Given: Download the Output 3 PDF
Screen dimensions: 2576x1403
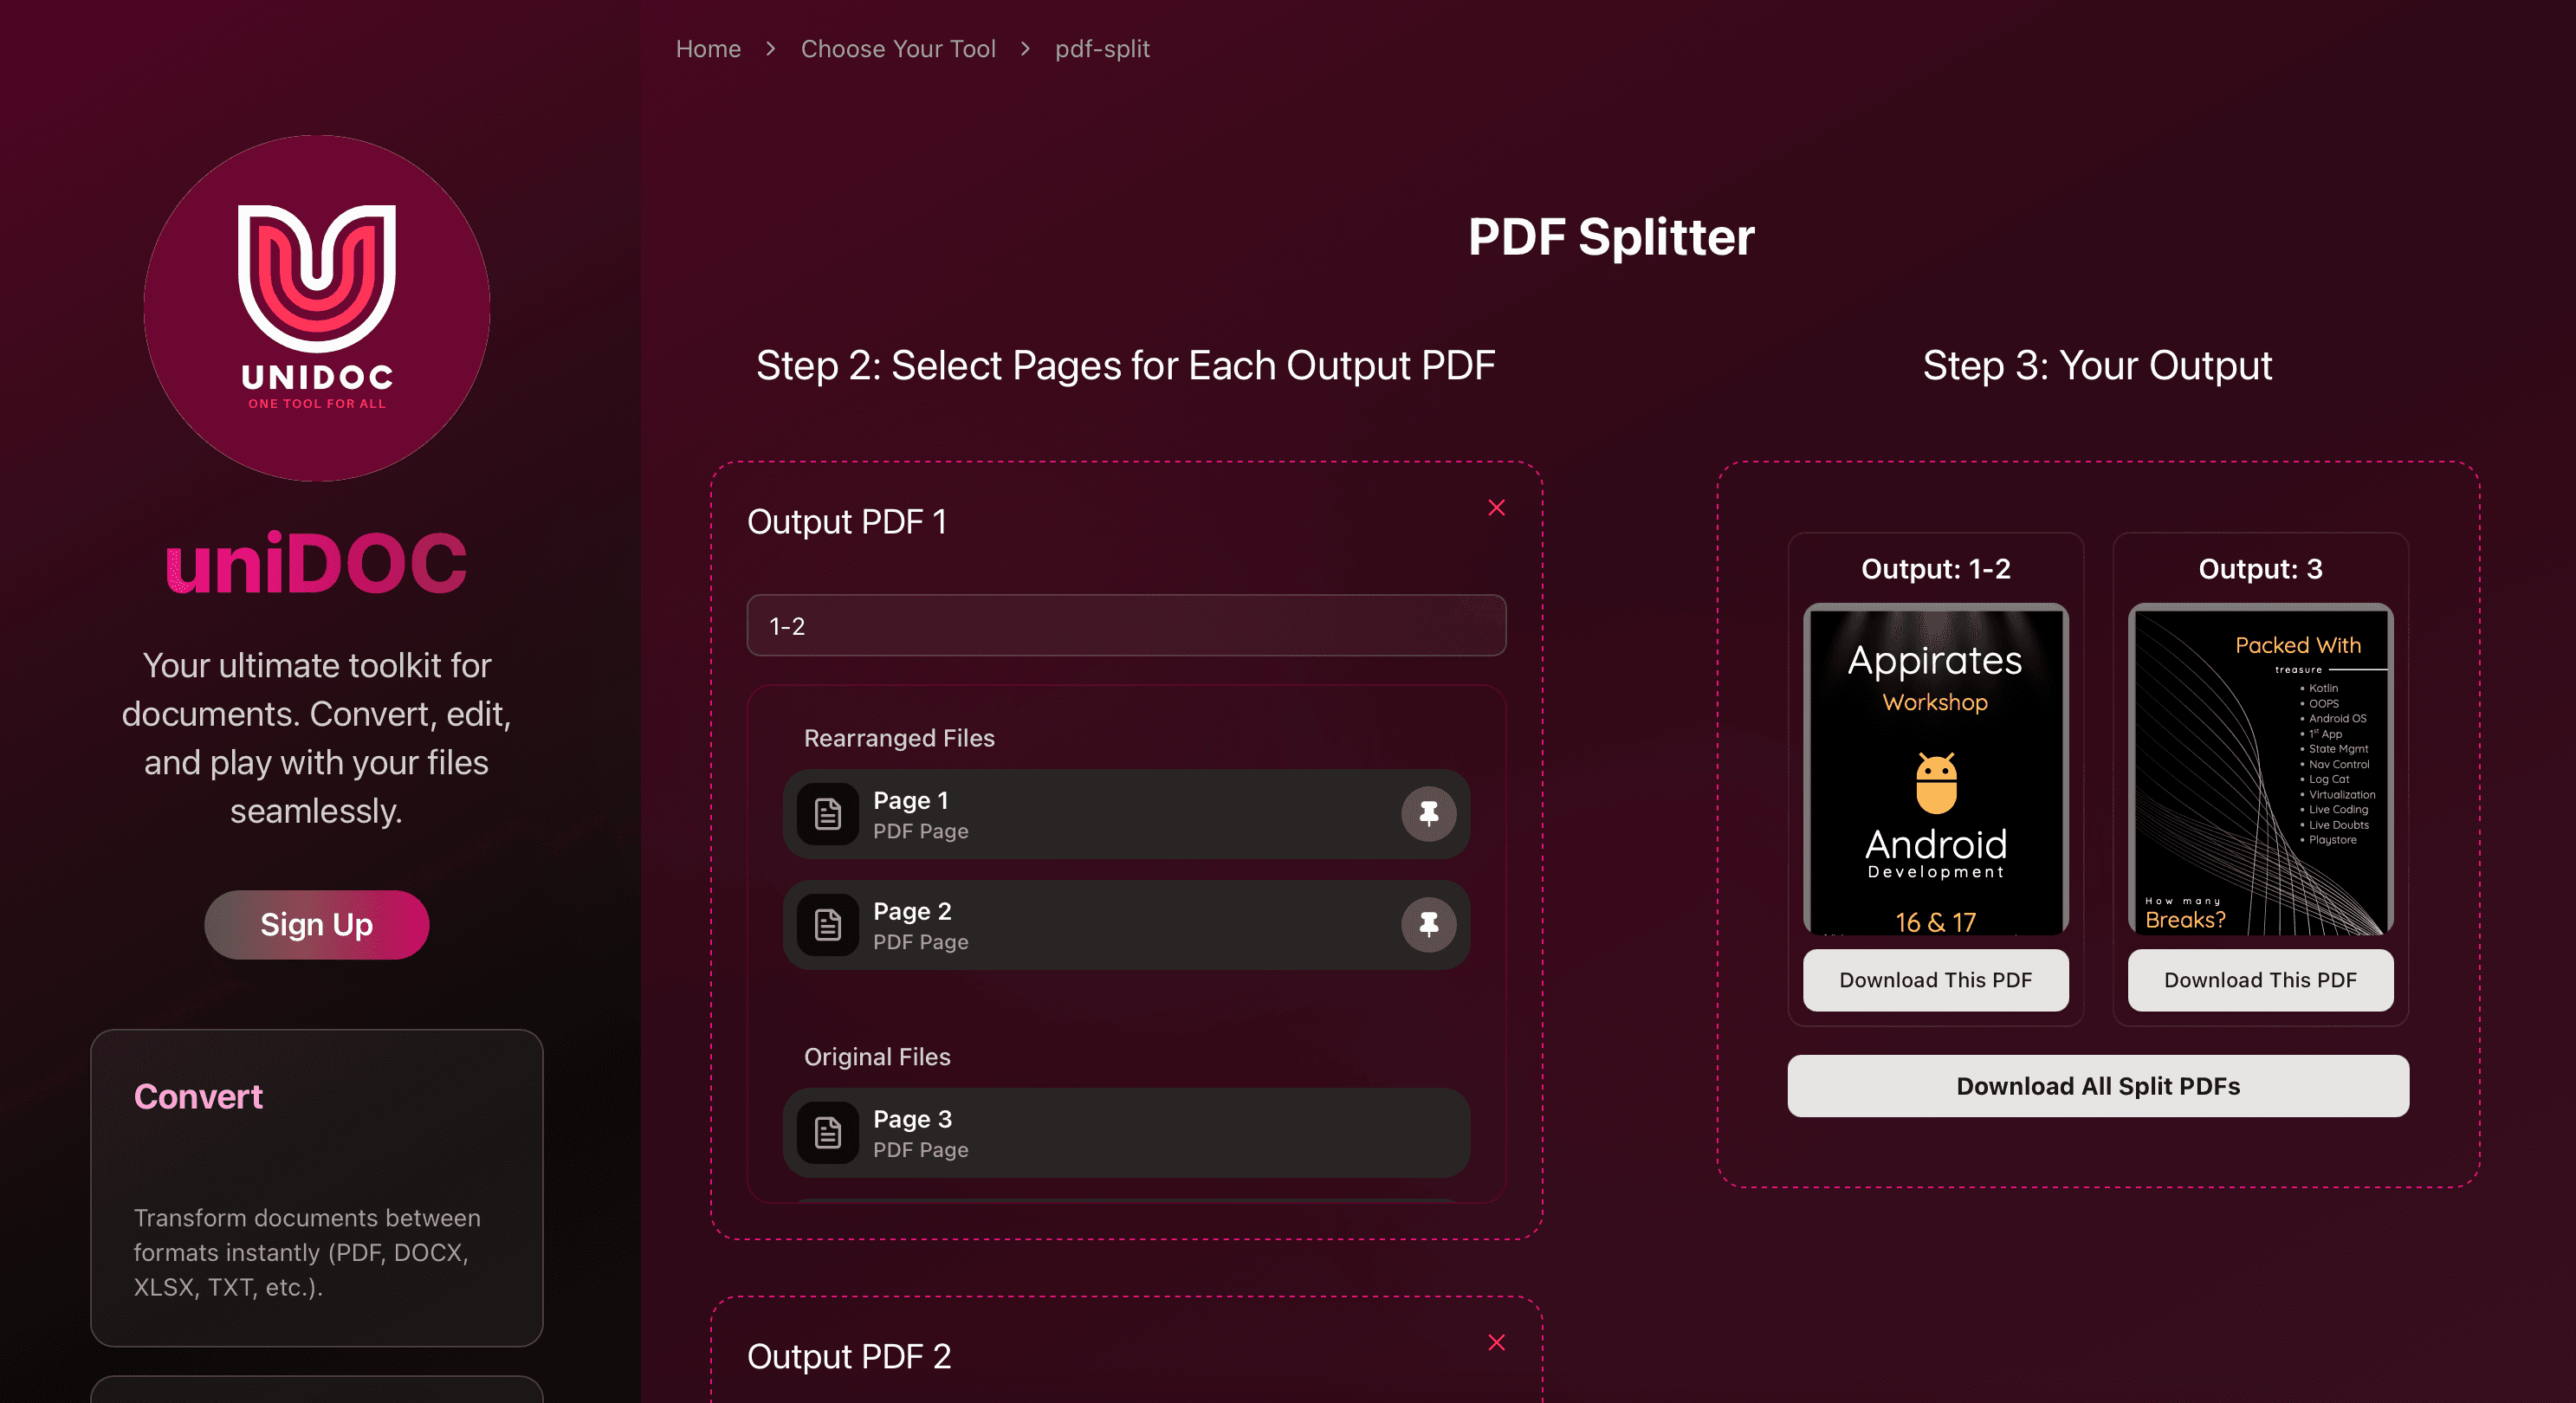Looking at the screenshot, I should [2260, 980].
